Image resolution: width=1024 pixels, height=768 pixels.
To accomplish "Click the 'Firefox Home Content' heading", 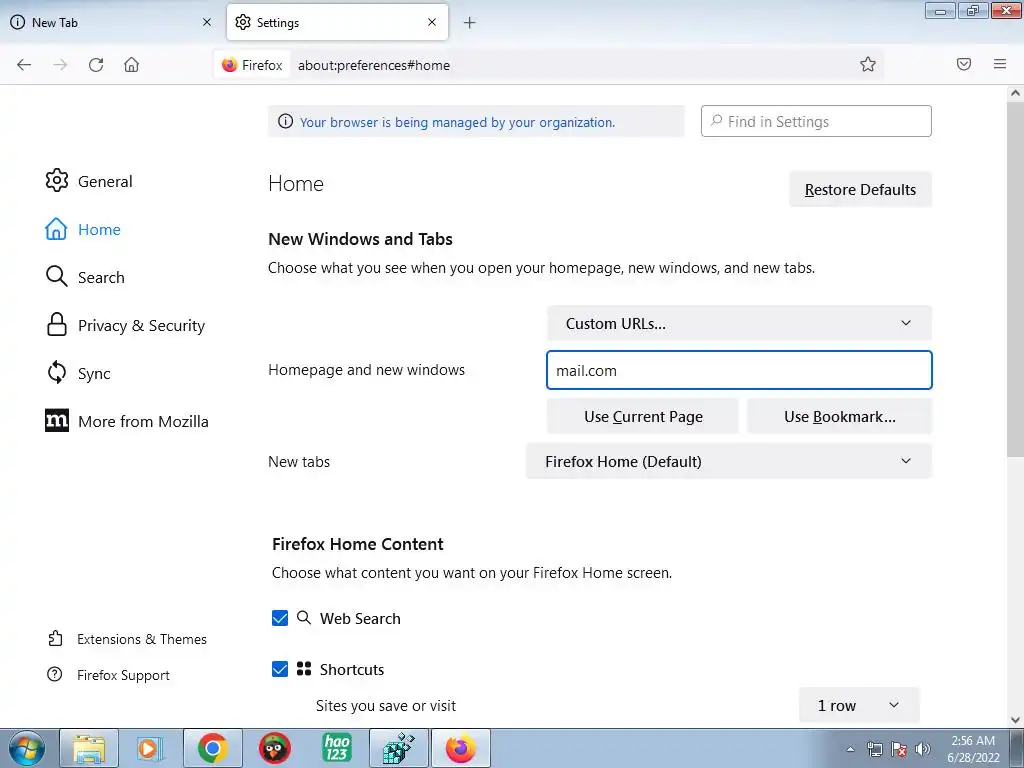I will pyautogui.click(x=358, y=544).
